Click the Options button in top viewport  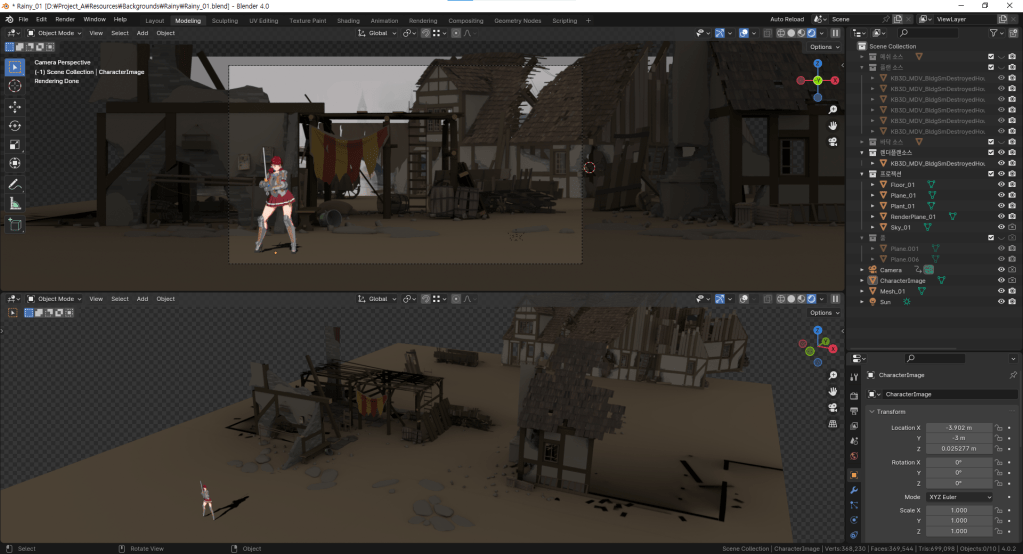tap(824, 47)
